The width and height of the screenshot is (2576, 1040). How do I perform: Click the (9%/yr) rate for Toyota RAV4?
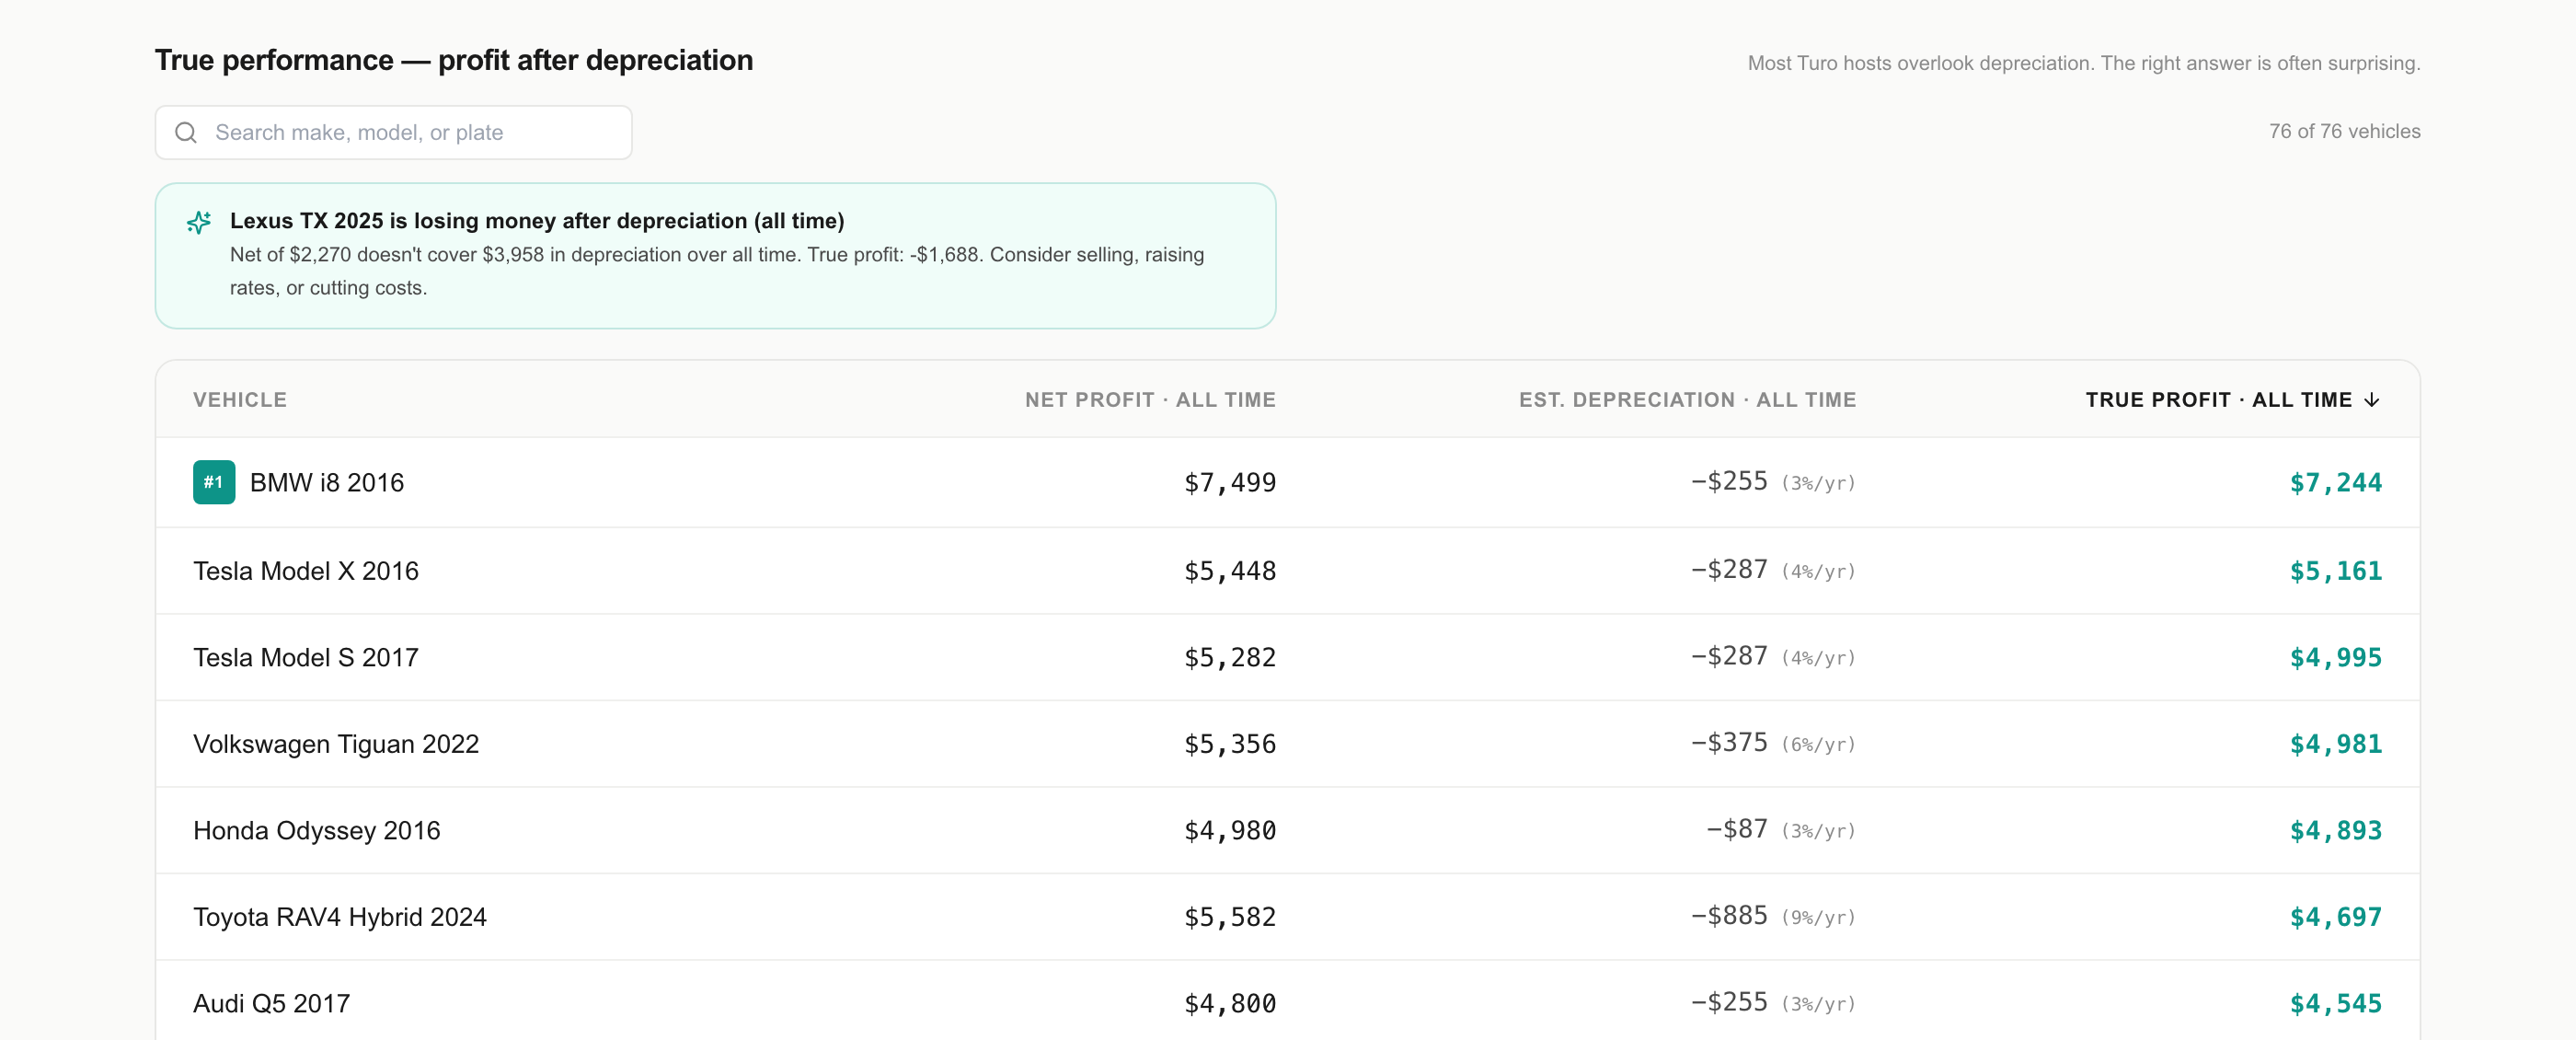[1819, 918]
